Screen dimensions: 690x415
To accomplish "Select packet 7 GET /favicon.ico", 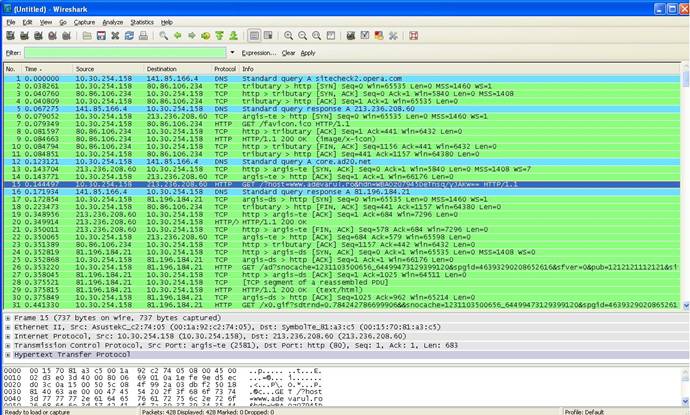I will 341,124.
